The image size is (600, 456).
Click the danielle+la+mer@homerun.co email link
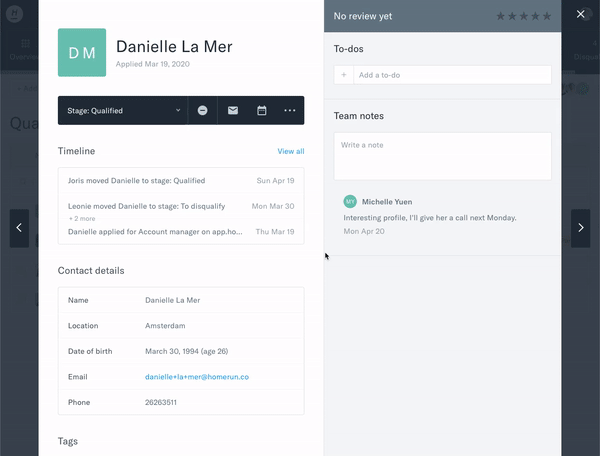coord(197,377)
